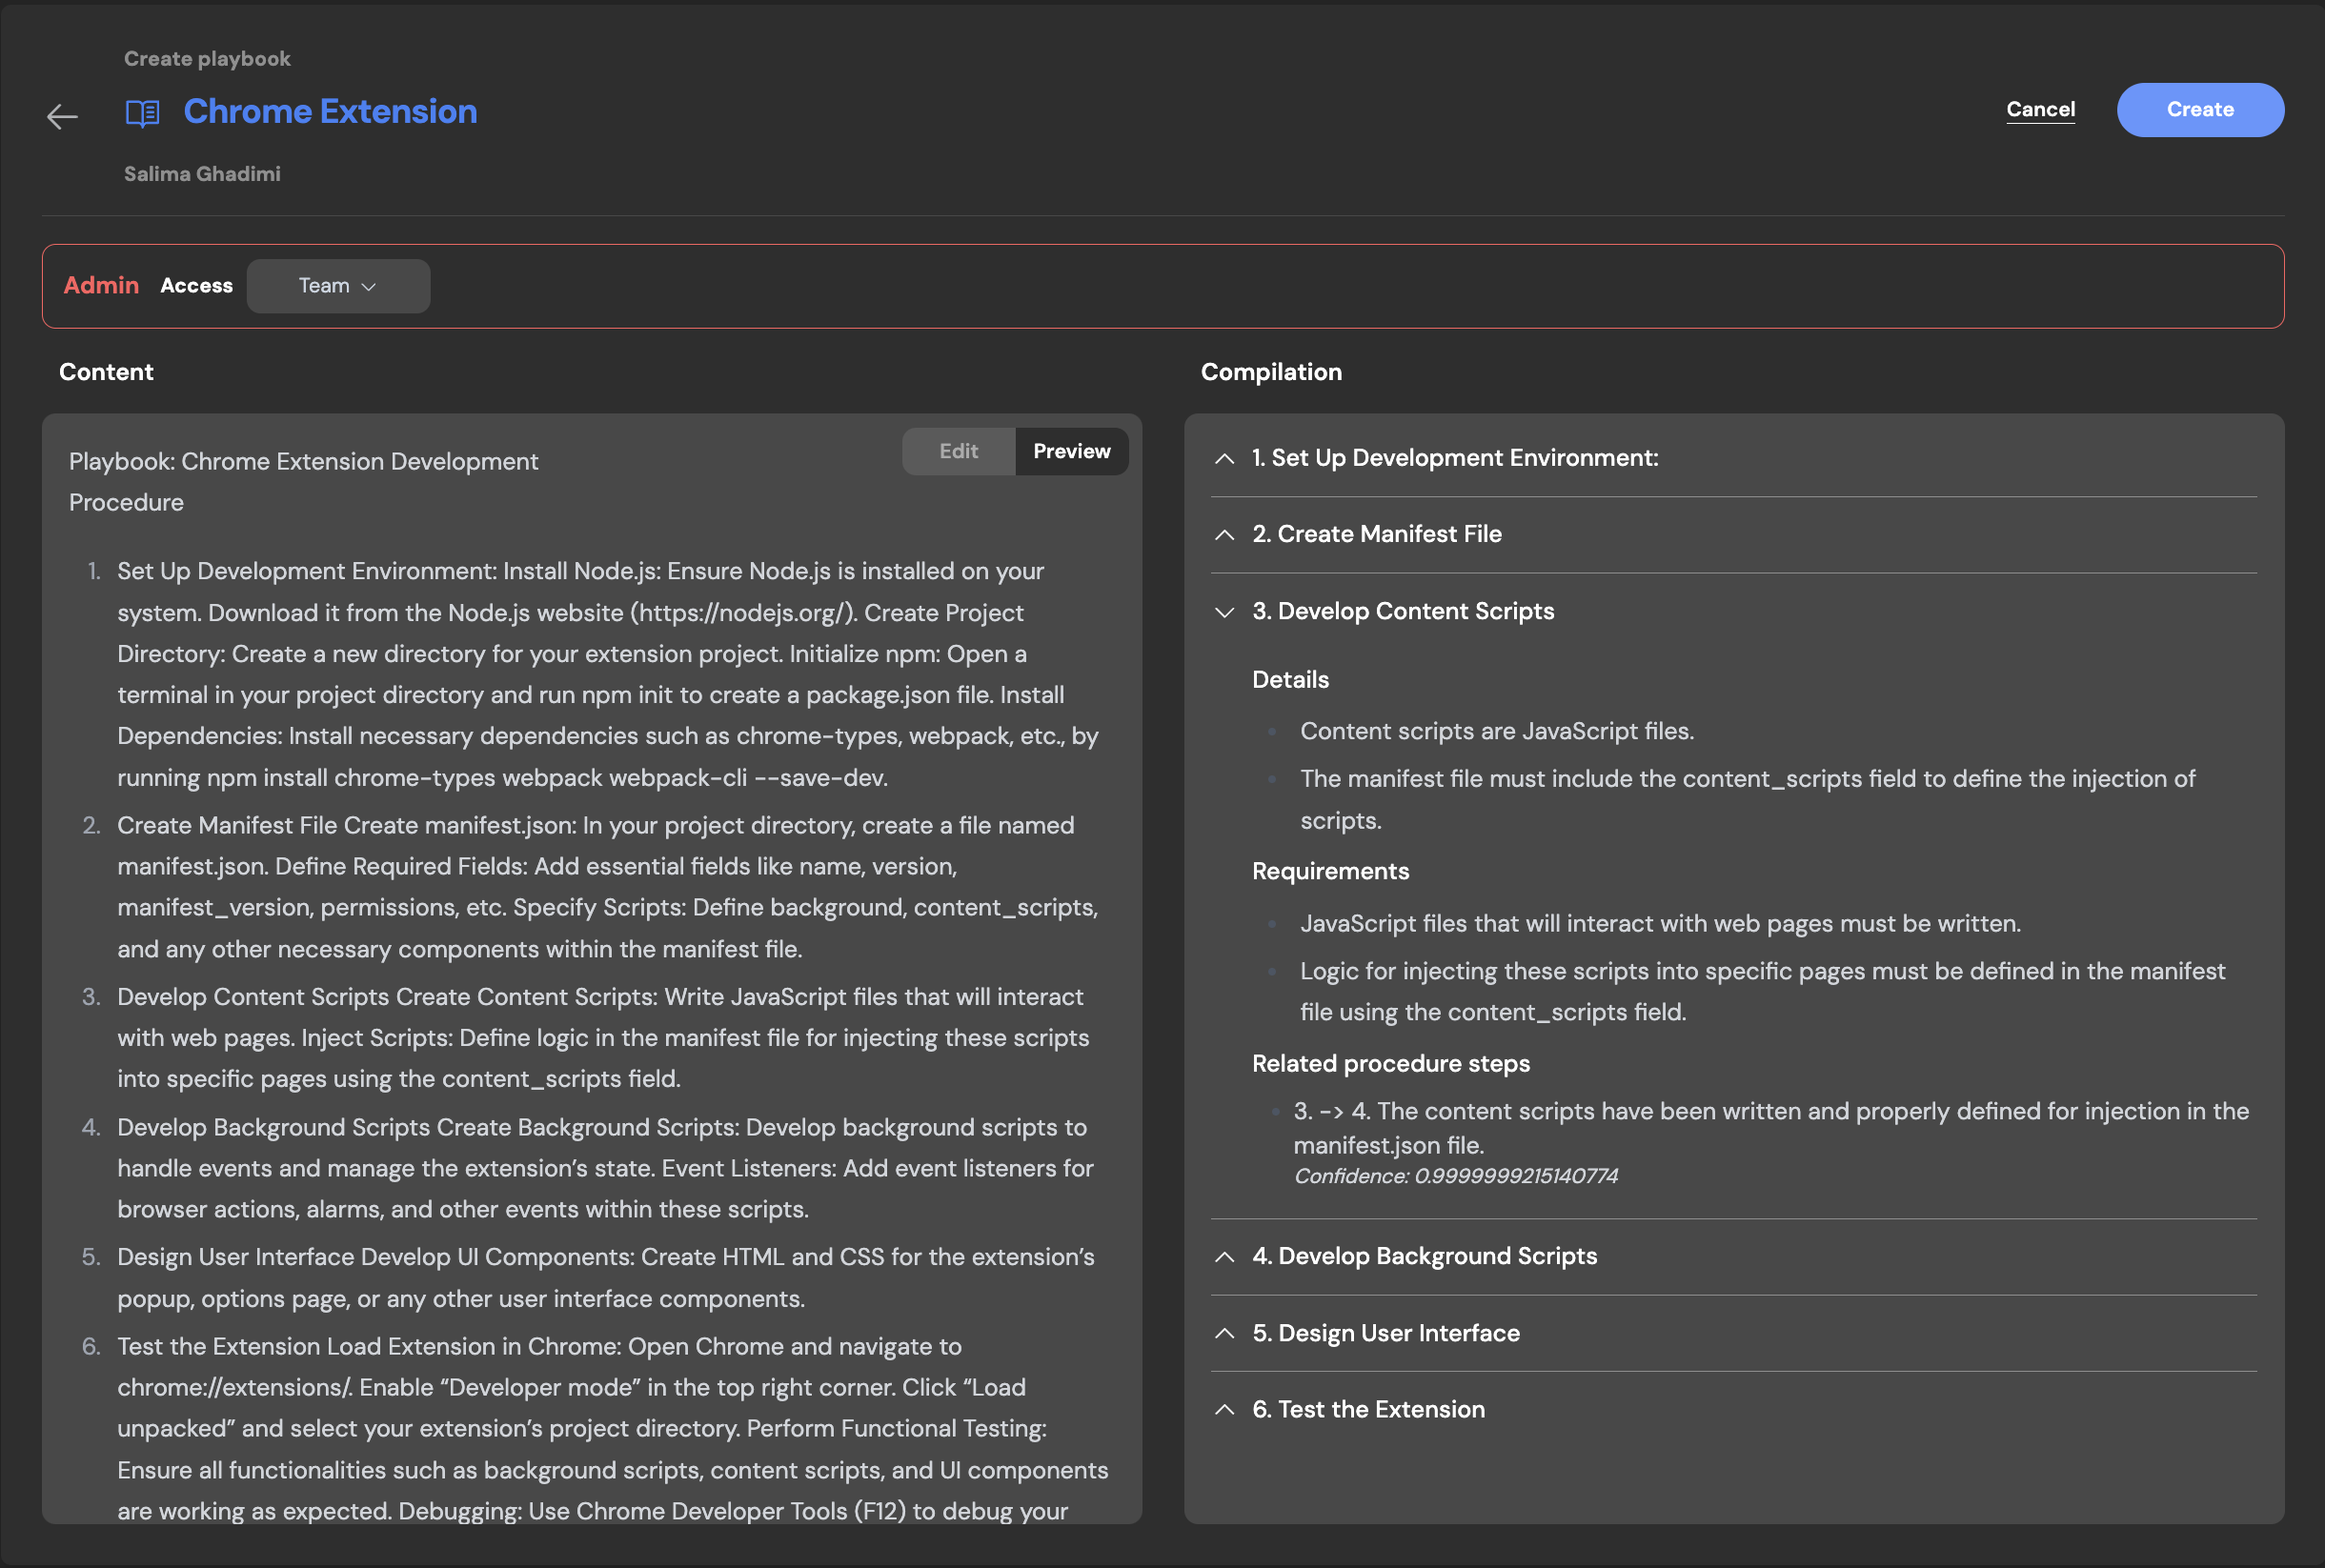Switch to Edit mode
Image resolution: width=2325 pixels, height=1568 pixels.
click(958, 451)
